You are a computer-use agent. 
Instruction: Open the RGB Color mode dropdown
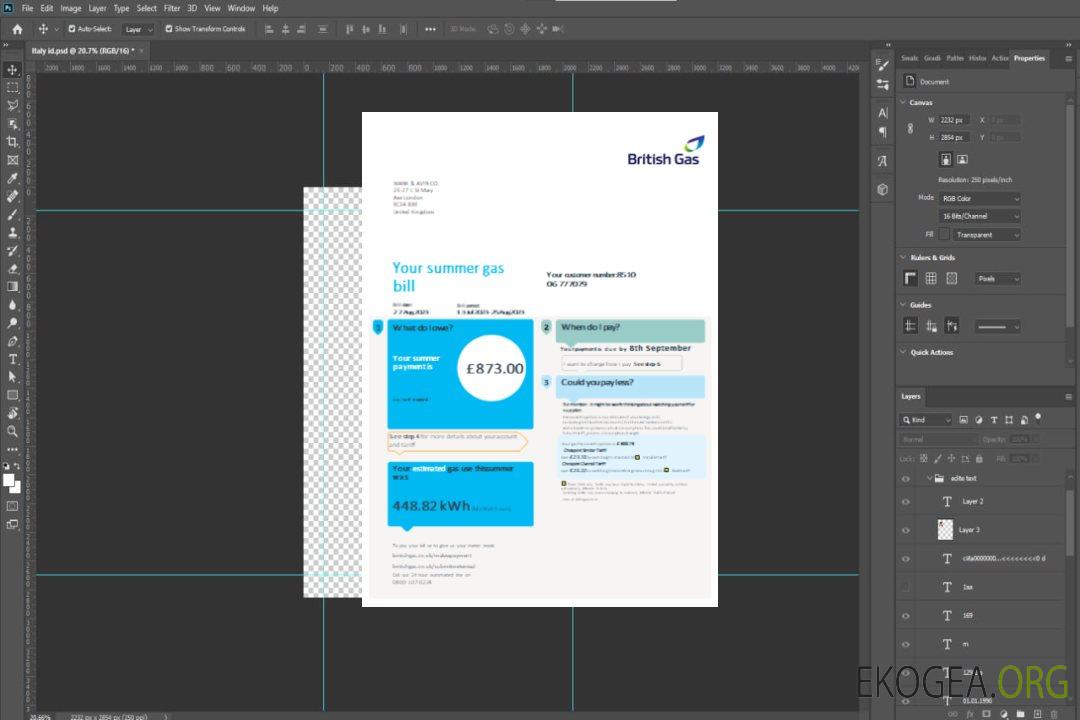981,199
